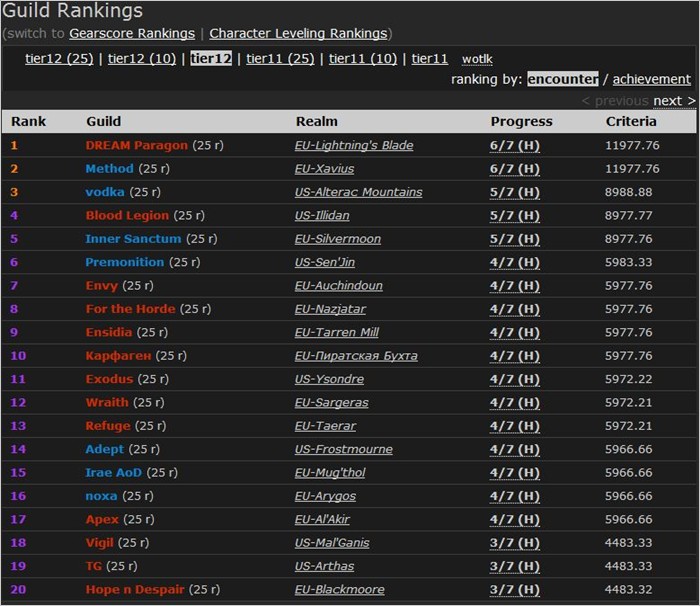Open the DREAM Paragon guild page
700x606 pixels.
click(136, 145)
